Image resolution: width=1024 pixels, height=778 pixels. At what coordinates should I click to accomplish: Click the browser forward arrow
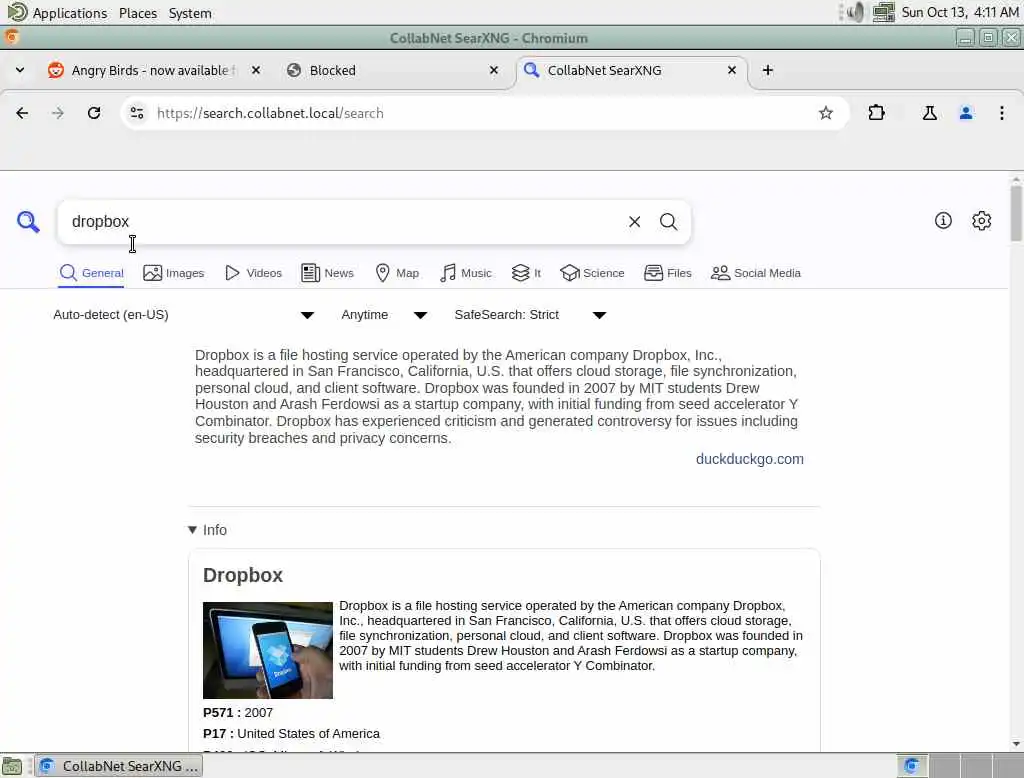pyautogui.click(x=58, y=113)
